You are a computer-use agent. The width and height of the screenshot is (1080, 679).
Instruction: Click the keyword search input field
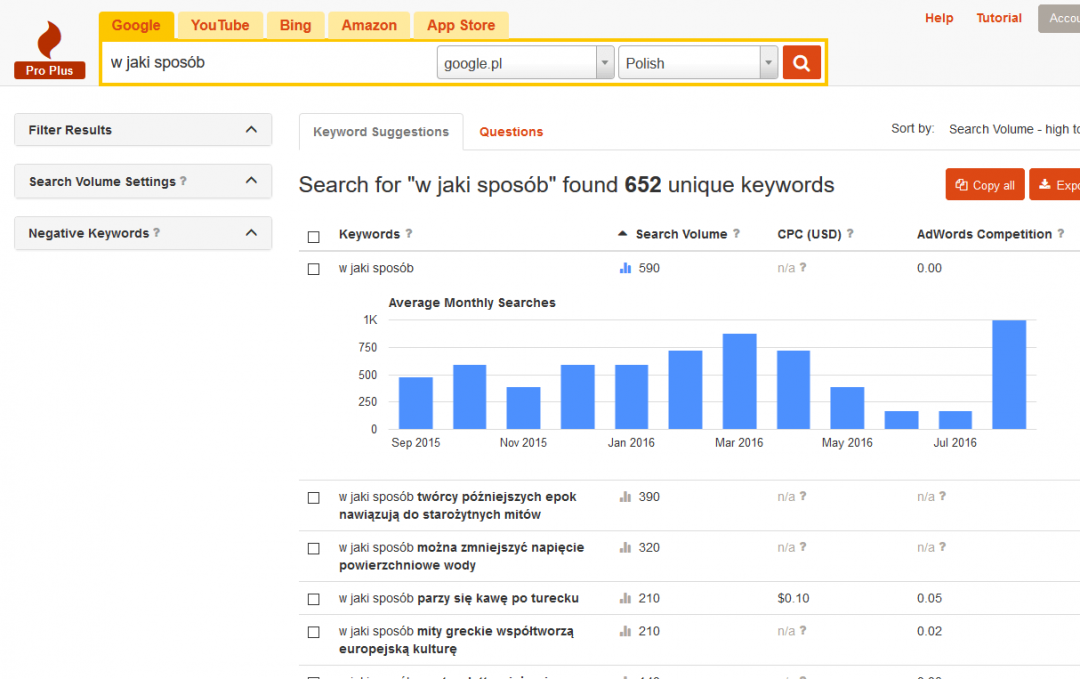[268, 63]
